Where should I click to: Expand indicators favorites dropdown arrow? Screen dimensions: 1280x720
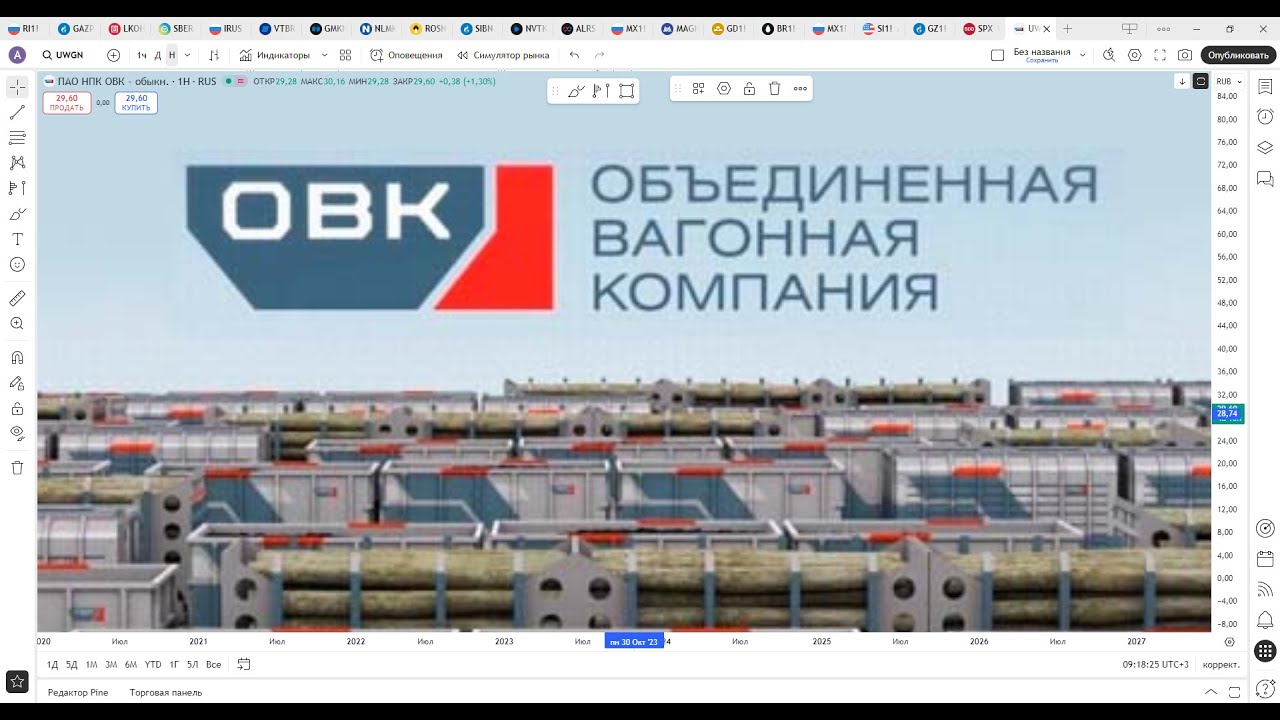pos(324,55)
